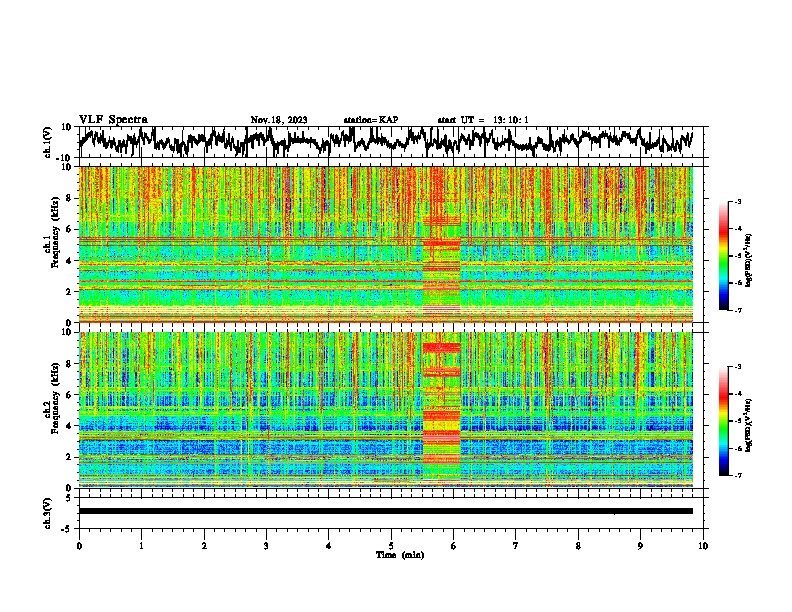
Task: Click the log(PSD) label beside ch.2 colorbar
Action: click(749, 423)
